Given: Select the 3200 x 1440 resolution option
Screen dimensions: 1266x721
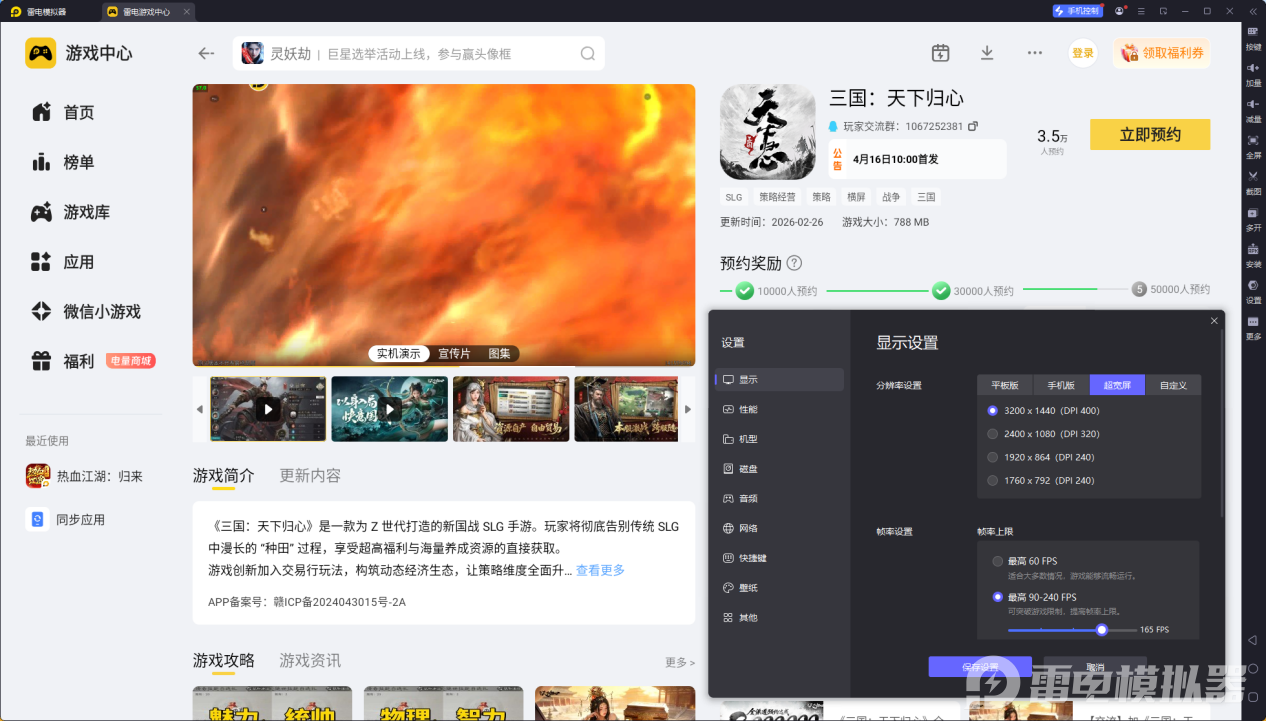Looking at the screenshot, I should [x=1043, y=410].
